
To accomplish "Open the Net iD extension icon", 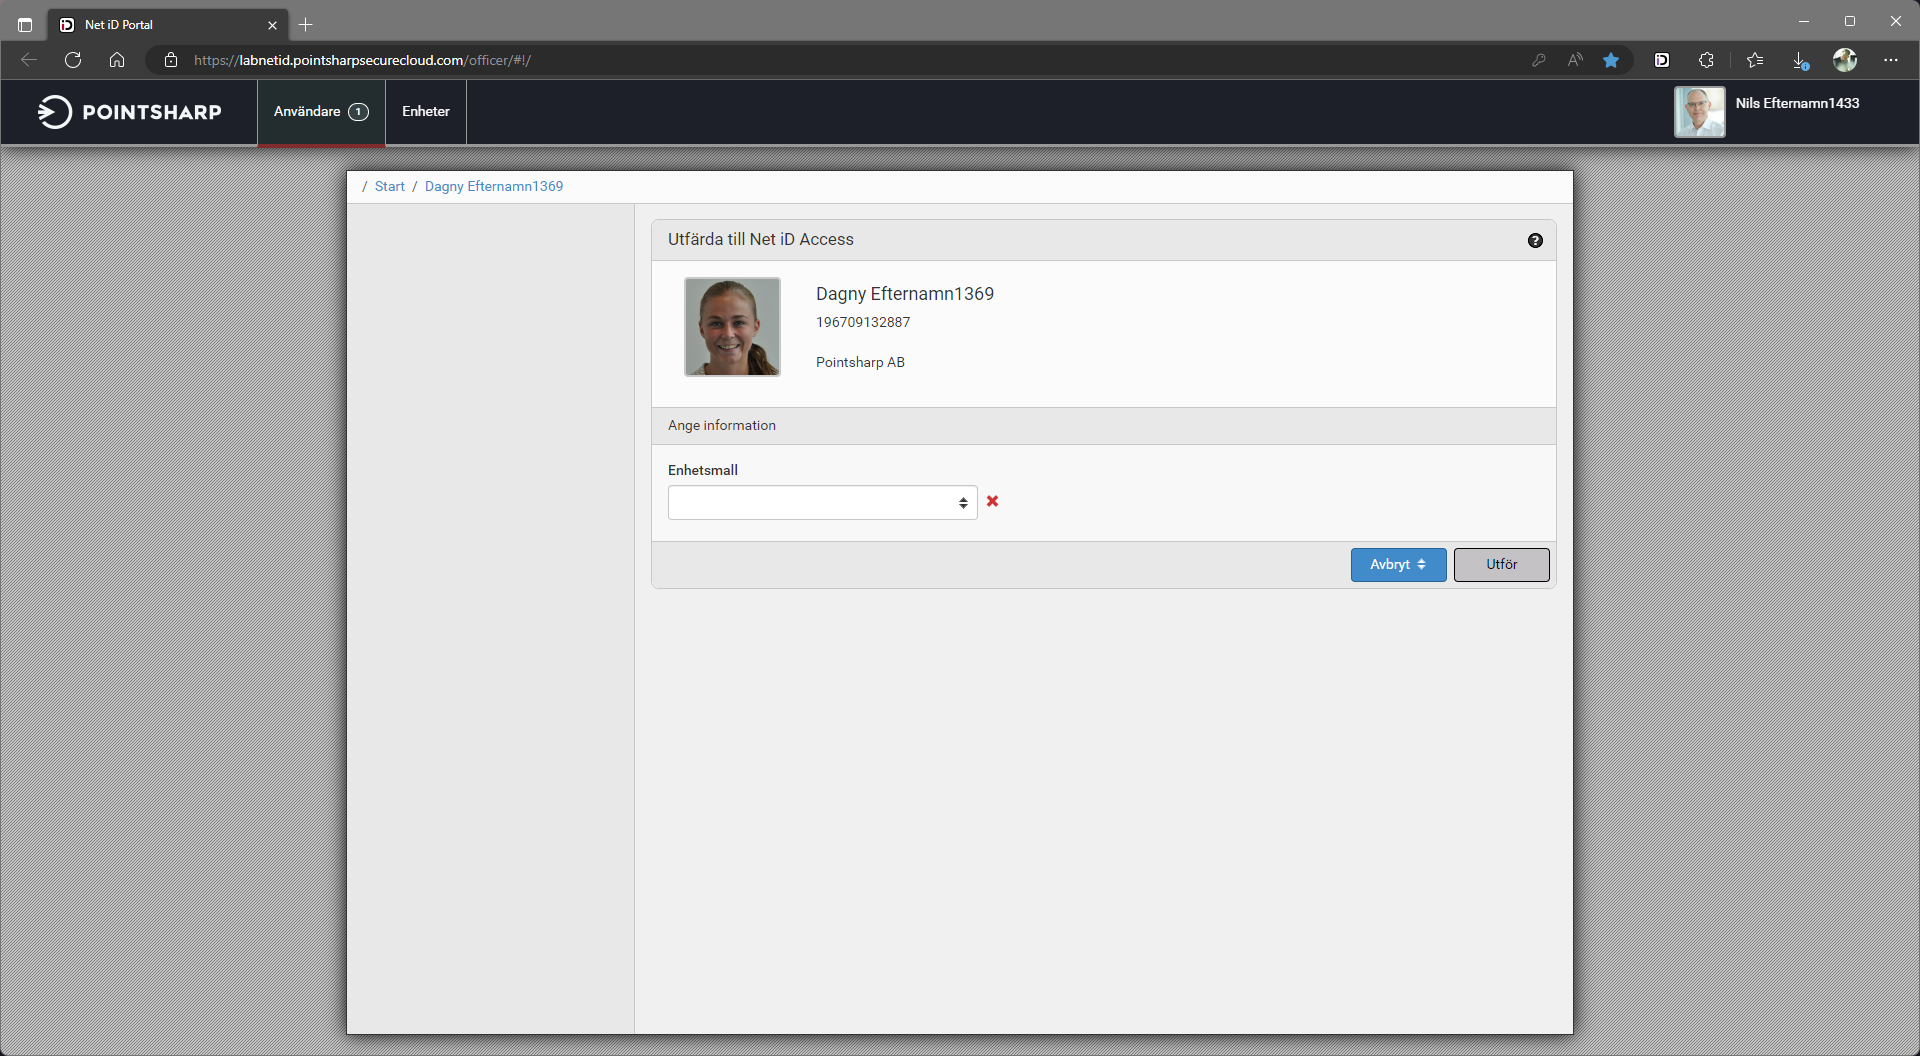I will point(1662,60).
